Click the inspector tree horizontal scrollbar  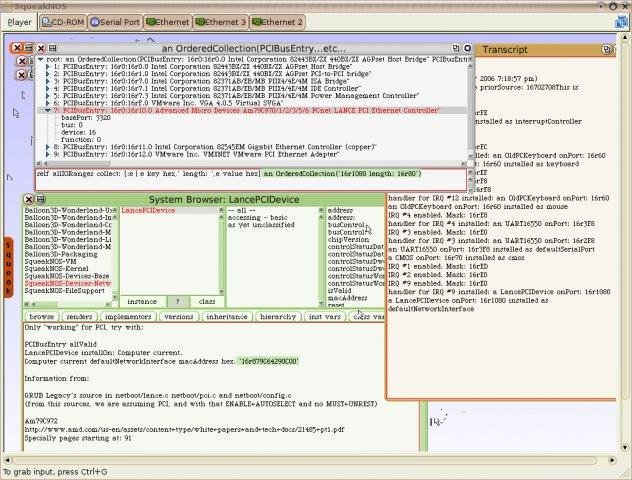(x=252, y=164)
